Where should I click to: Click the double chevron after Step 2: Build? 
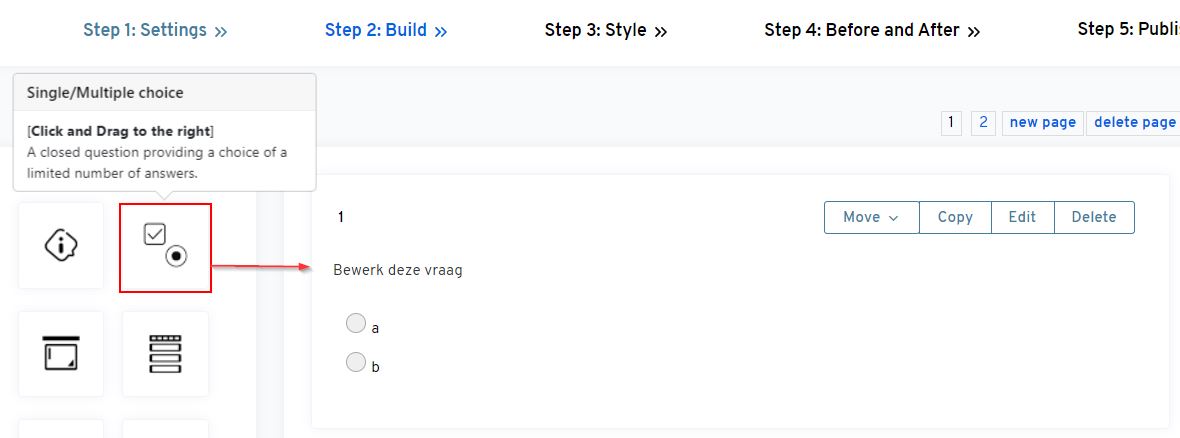[440, 31]
